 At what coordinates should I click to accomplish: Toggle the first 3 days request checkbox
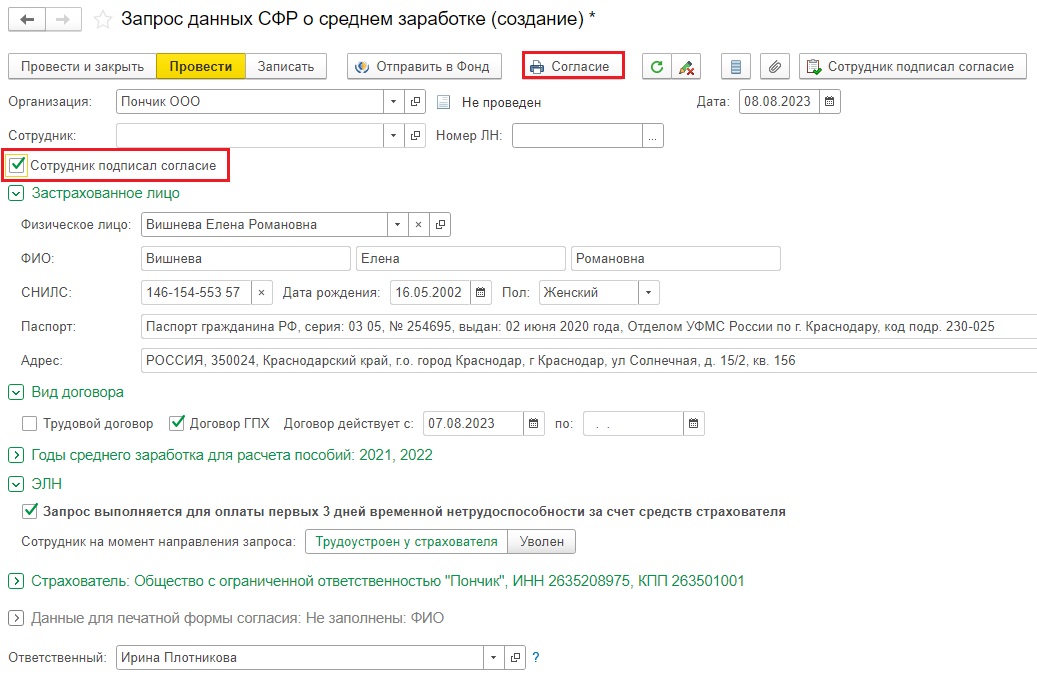coord(30,511)
